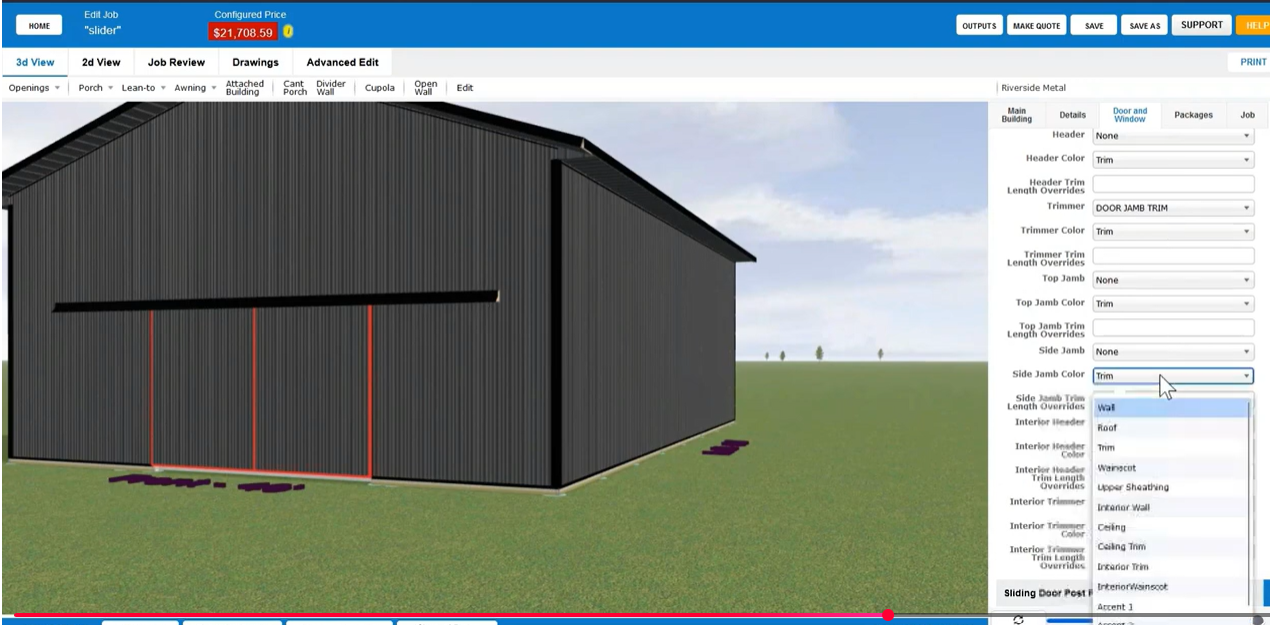The image size is (1270, 625).
Task: Click the Header Trim Length Overrides field
Action: click(1172, 184)
